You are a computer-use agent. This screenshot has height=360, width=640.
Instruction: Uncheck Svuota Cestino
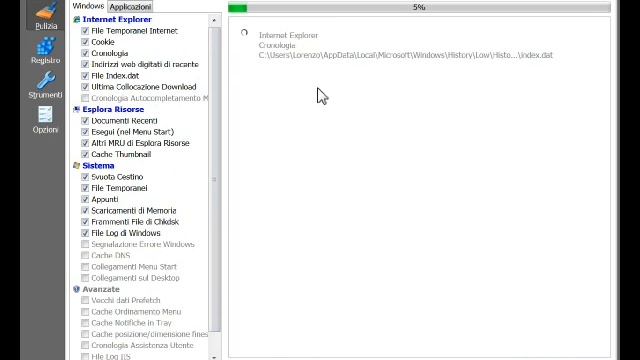(x=85, y=177)
